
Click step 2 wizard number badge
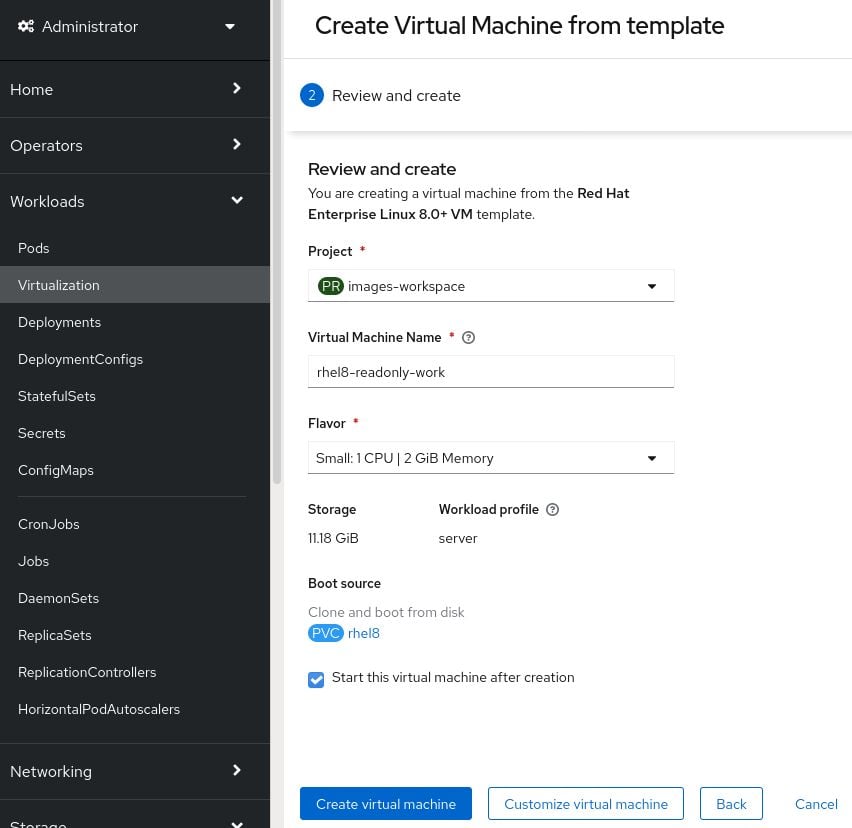312,96
